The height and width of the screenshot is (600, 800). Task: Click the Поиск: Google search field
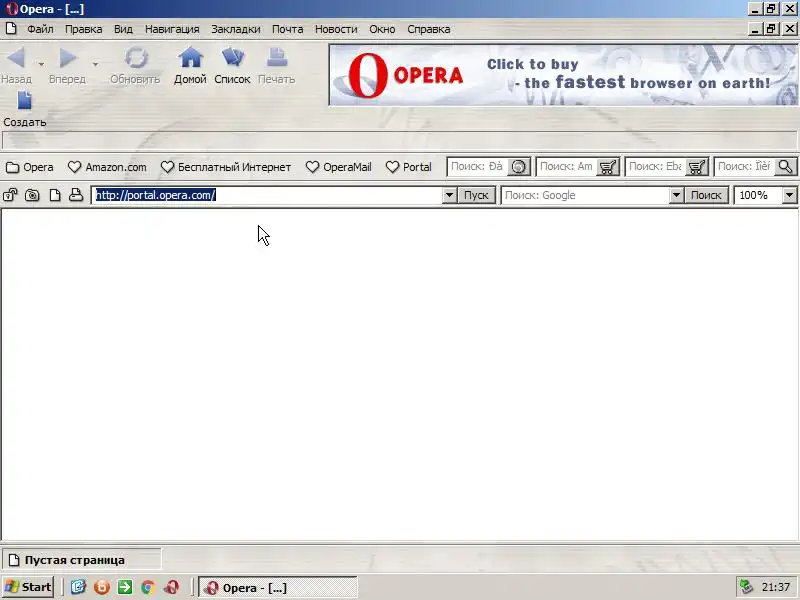pyautogui.click(x=585, y=195)
